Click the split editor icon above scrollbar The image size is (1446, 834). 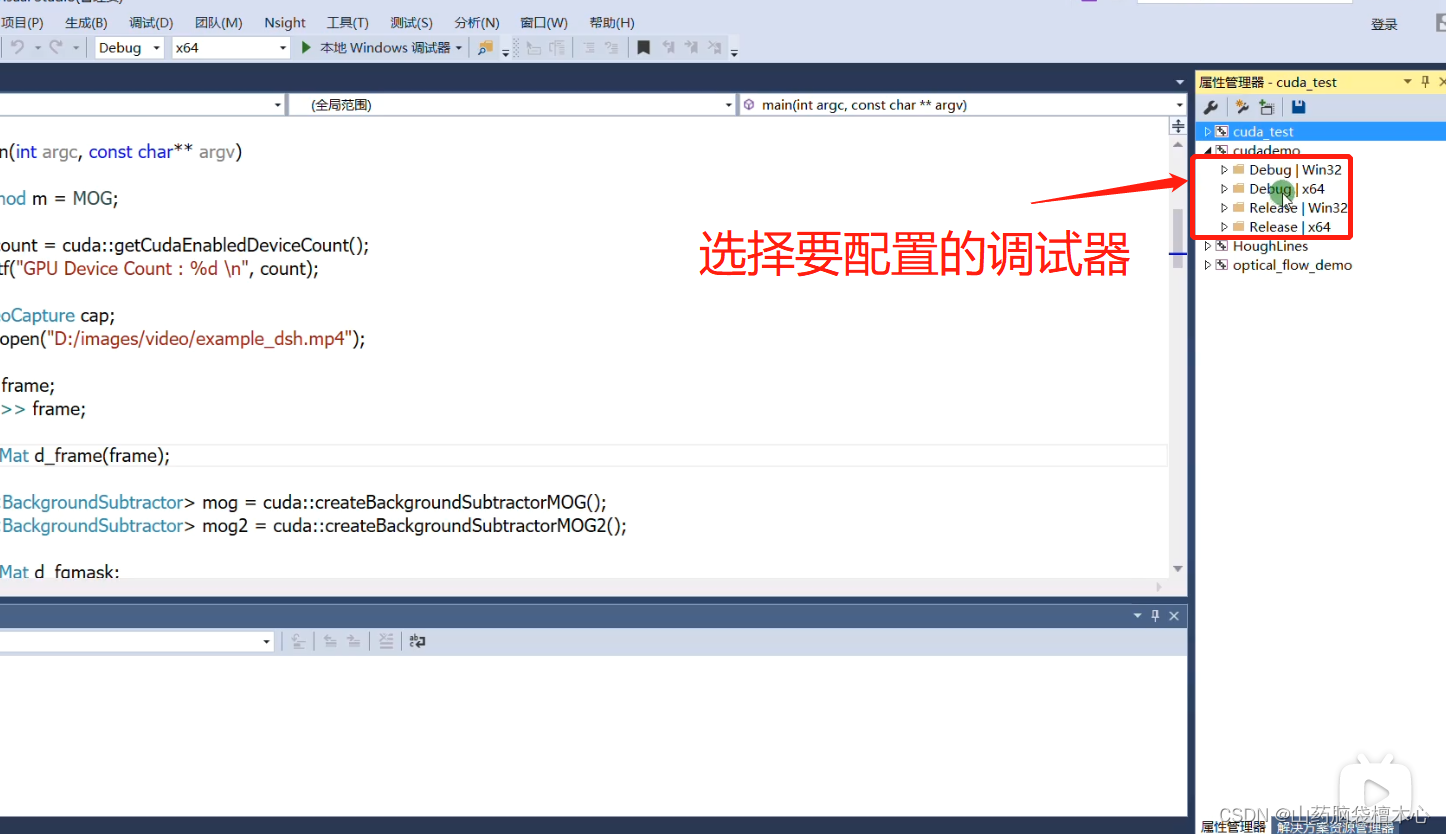click(x=1177, y=126)
